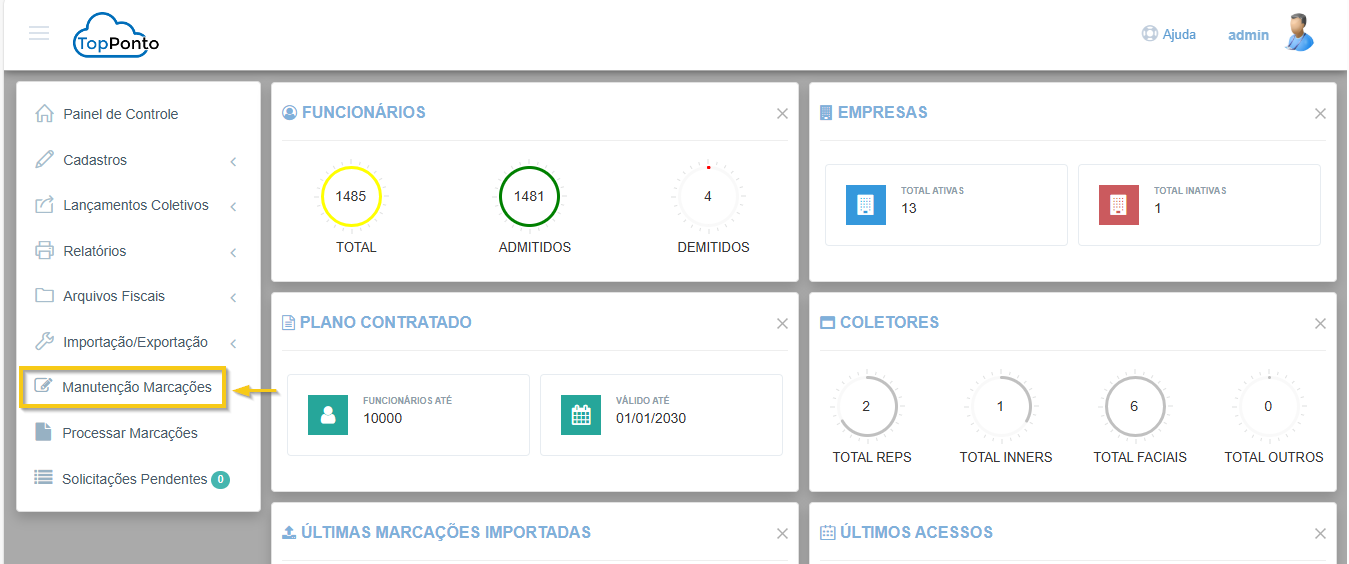The image size is (1349, 564).
Task: Open Manutenção Marcações in sidebar
Action: pyautogui.click(x=136, y=387)
